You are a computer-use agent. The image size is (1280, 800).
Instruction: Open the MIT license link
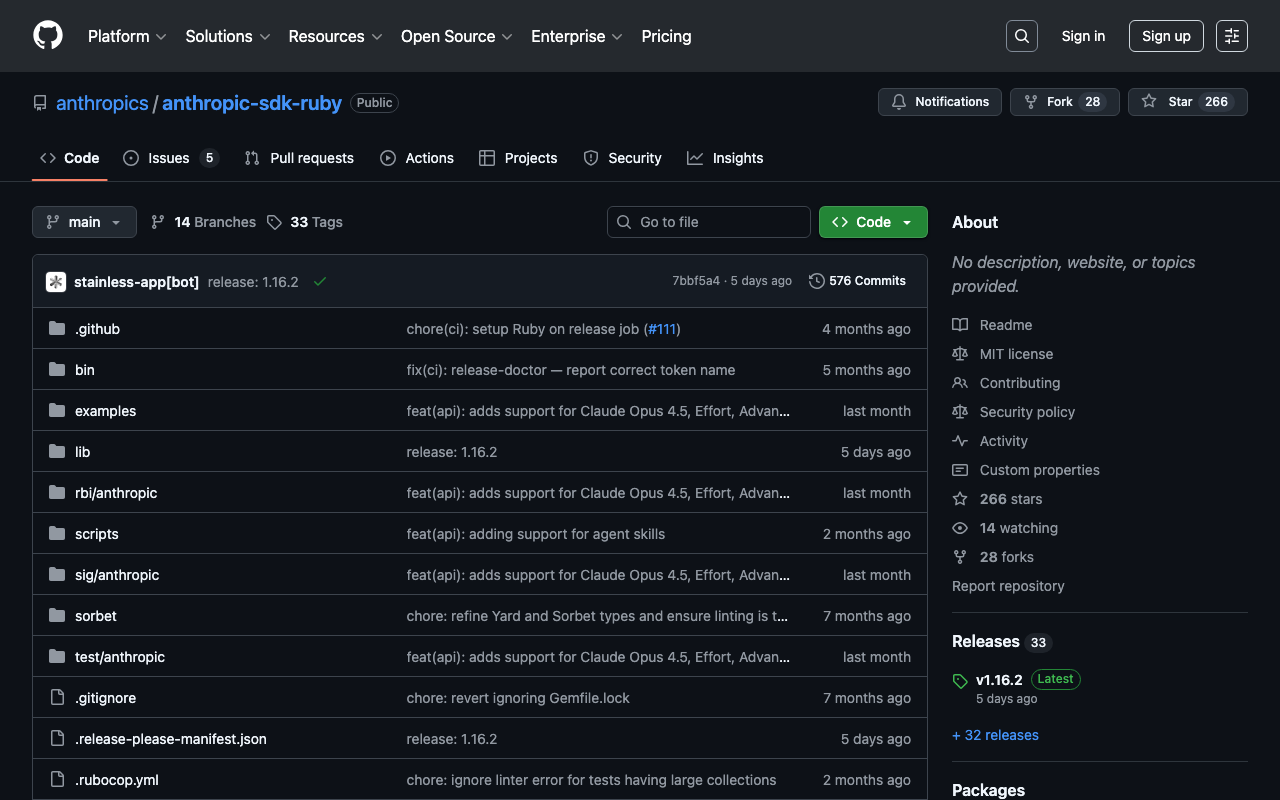click(1016, 354)
